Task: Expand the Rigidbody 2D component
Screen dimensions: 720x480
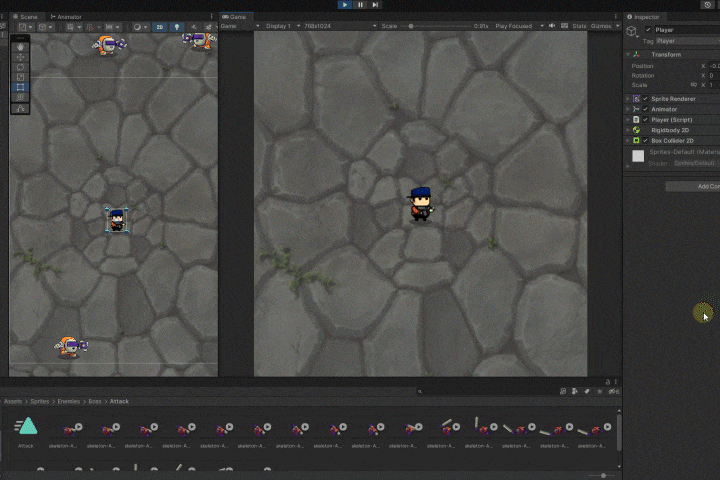Action: click(628, 130)
